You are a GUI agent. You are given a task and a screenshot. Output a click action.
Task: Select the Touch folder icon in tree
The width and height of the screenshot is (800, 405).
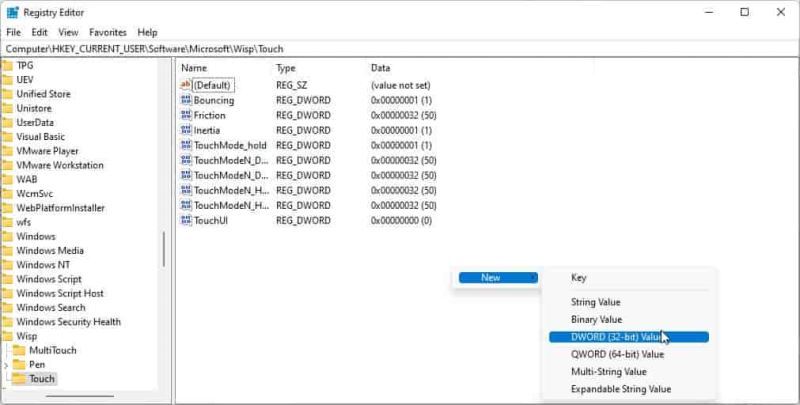pos(19,379)
